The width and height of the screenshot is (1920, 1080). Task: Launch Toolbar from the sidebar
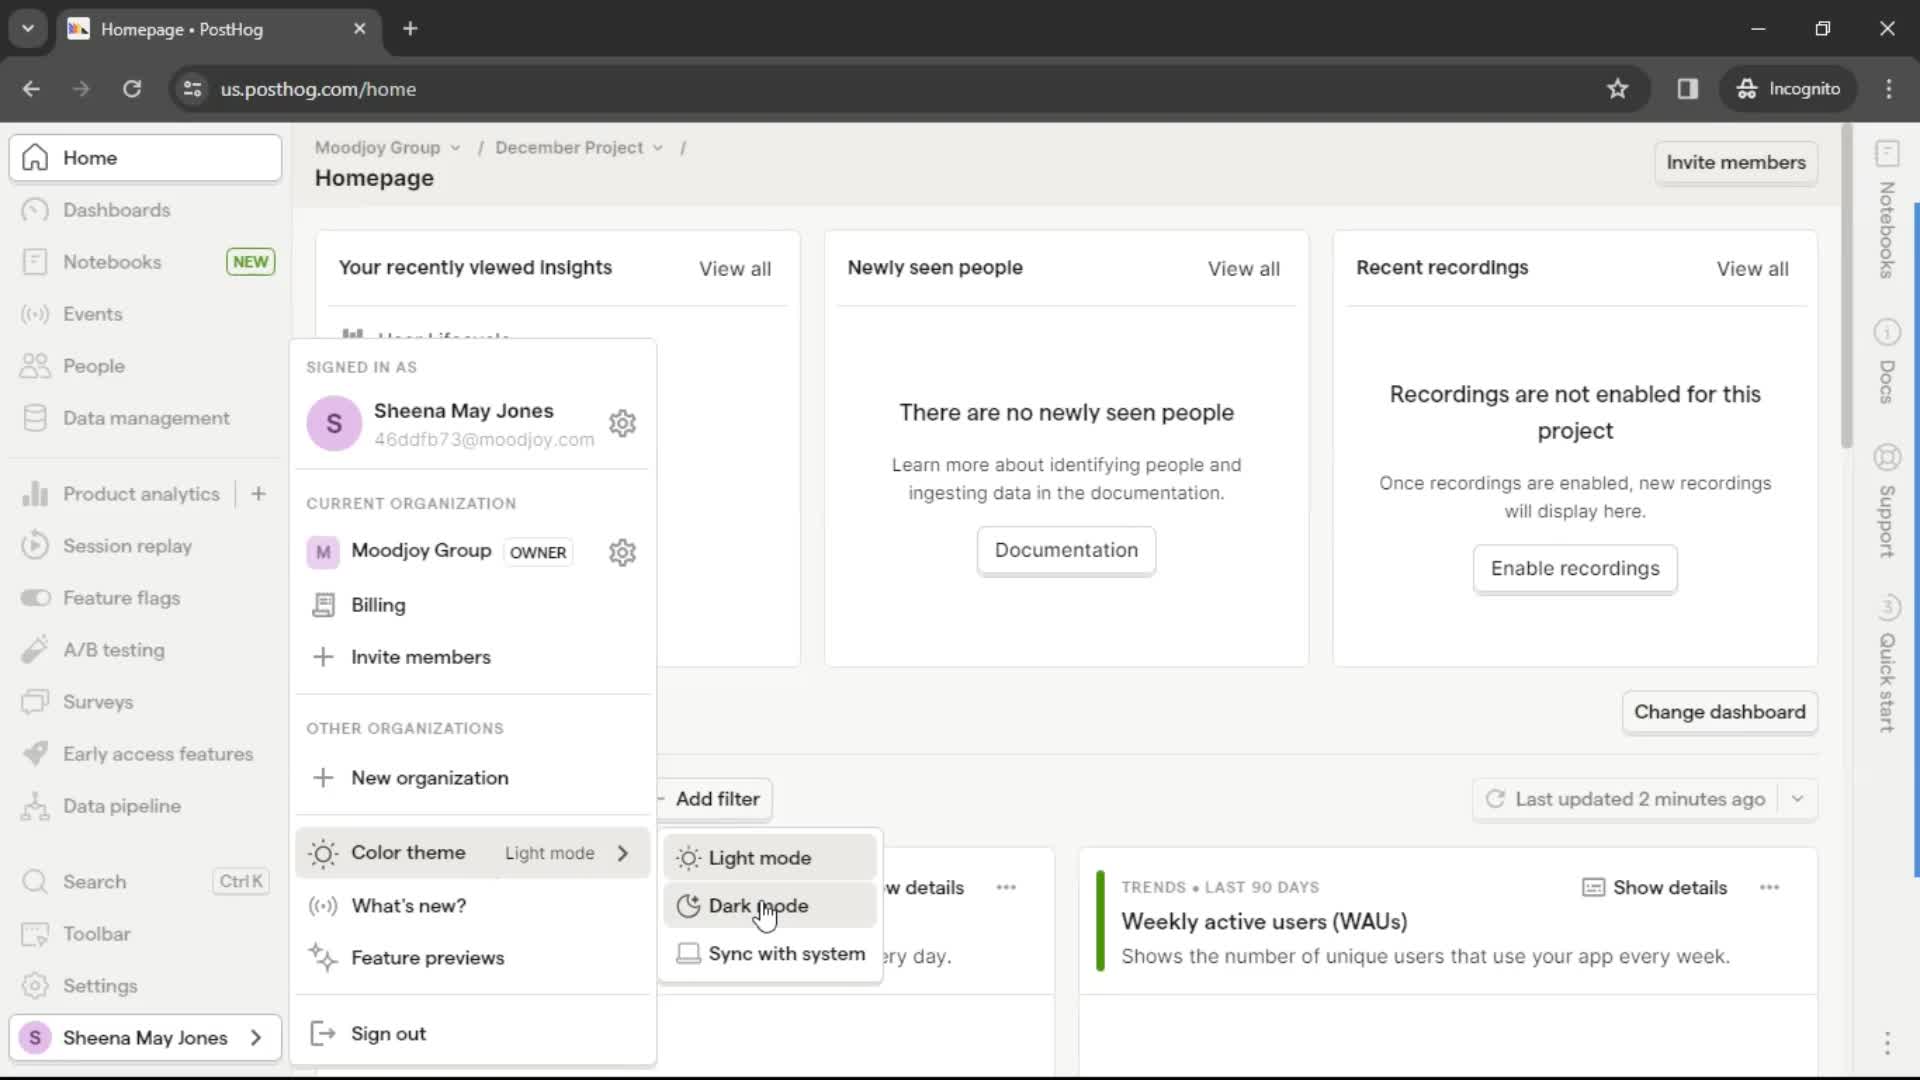point(145,934)
